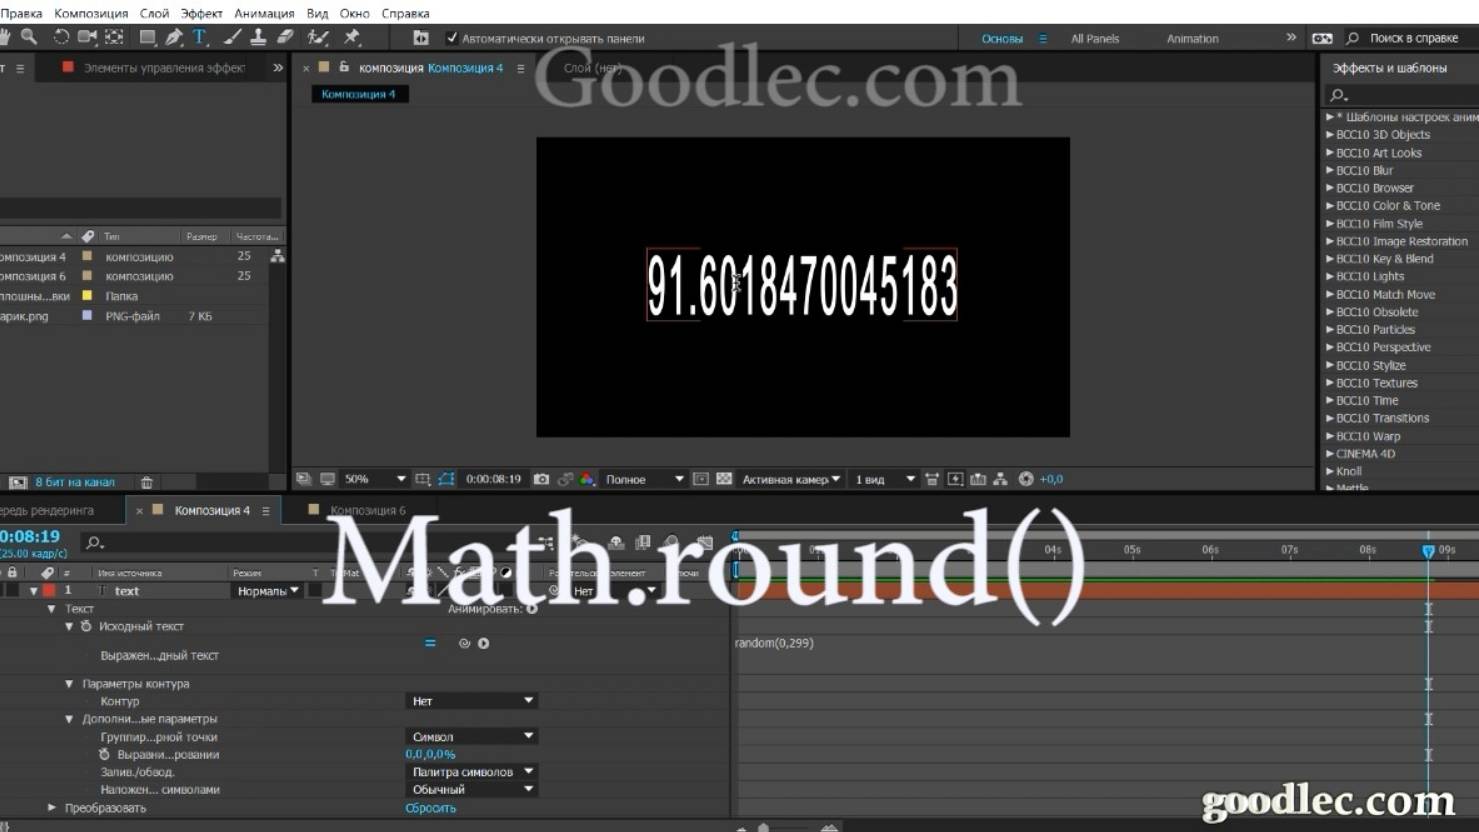
Task: Select the Pan Behind anchor point tool
Action: pos(114,37)
